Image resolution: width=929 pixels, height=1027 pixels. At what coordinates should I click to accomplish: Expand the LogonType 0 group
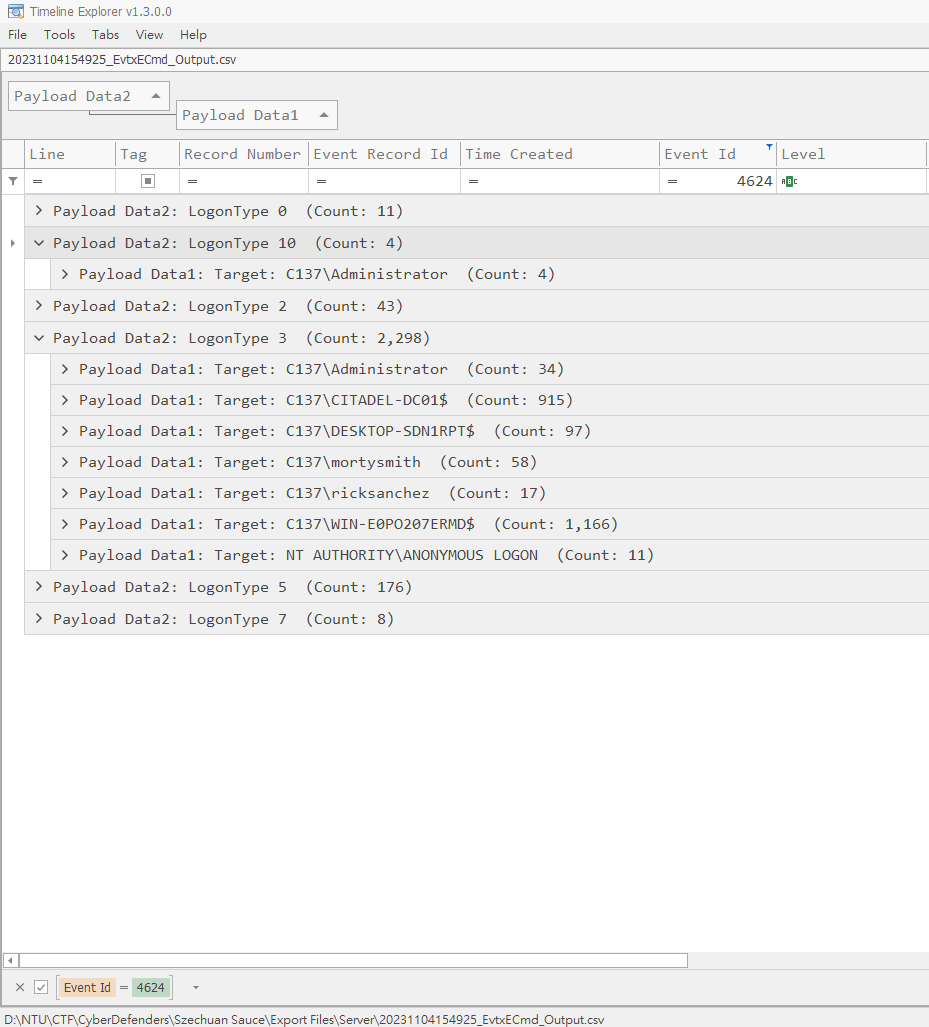(39, 210)
